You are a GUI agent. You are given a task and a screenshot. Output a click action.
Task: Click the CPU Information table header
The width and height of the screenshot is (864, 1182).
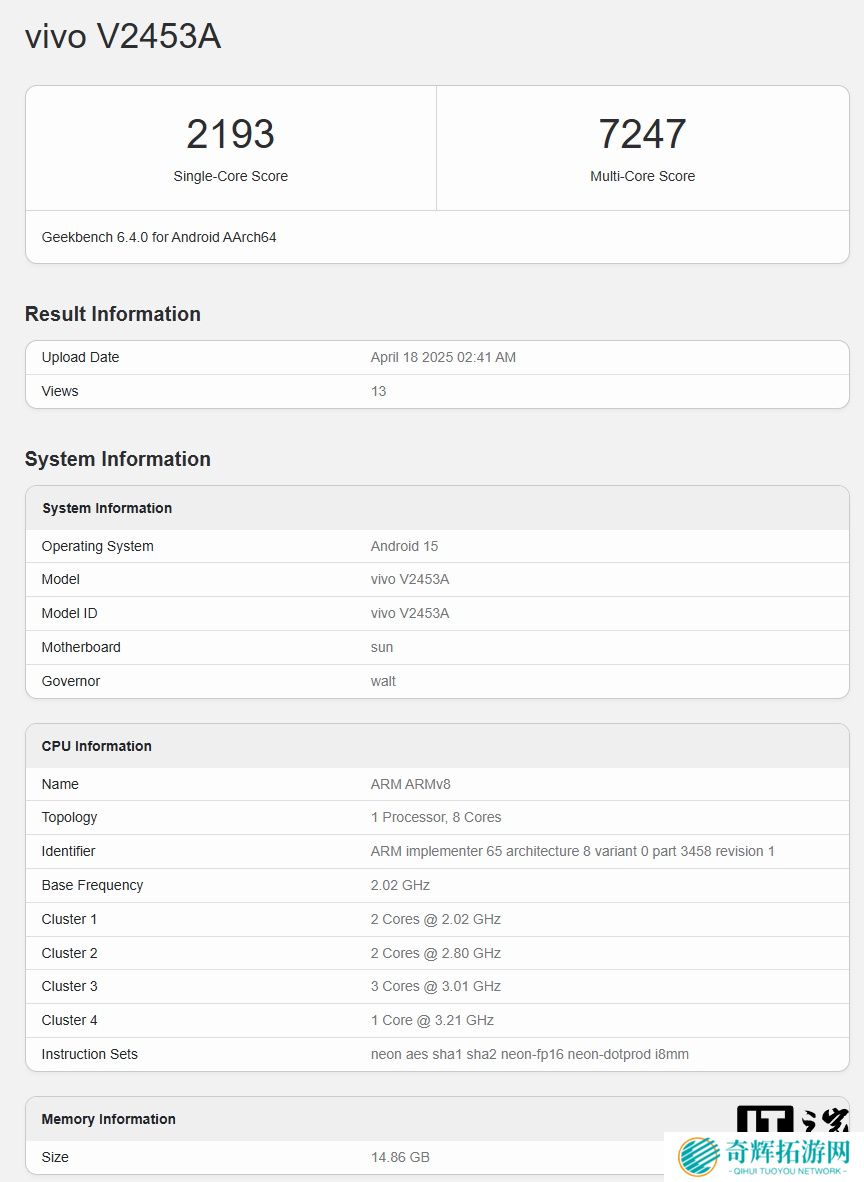click(x=96, y=746)
